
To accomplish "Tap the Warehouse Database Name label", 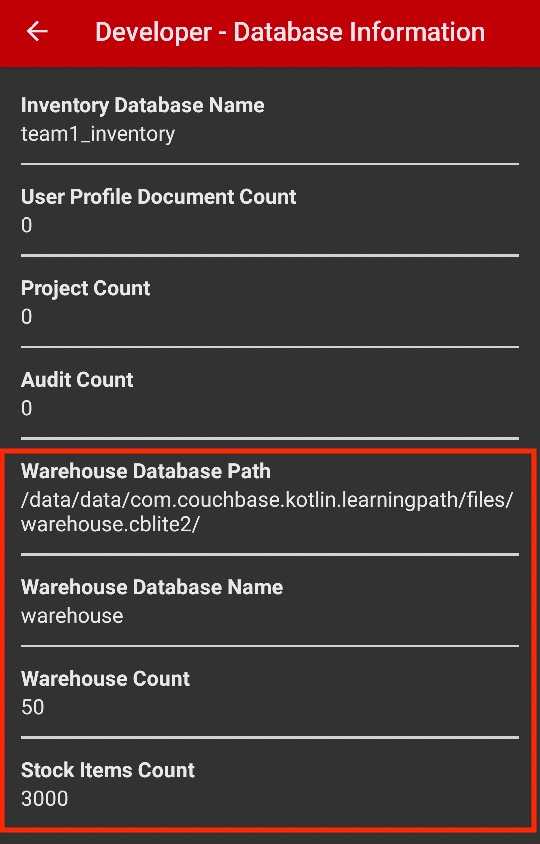I will point(152,587).
